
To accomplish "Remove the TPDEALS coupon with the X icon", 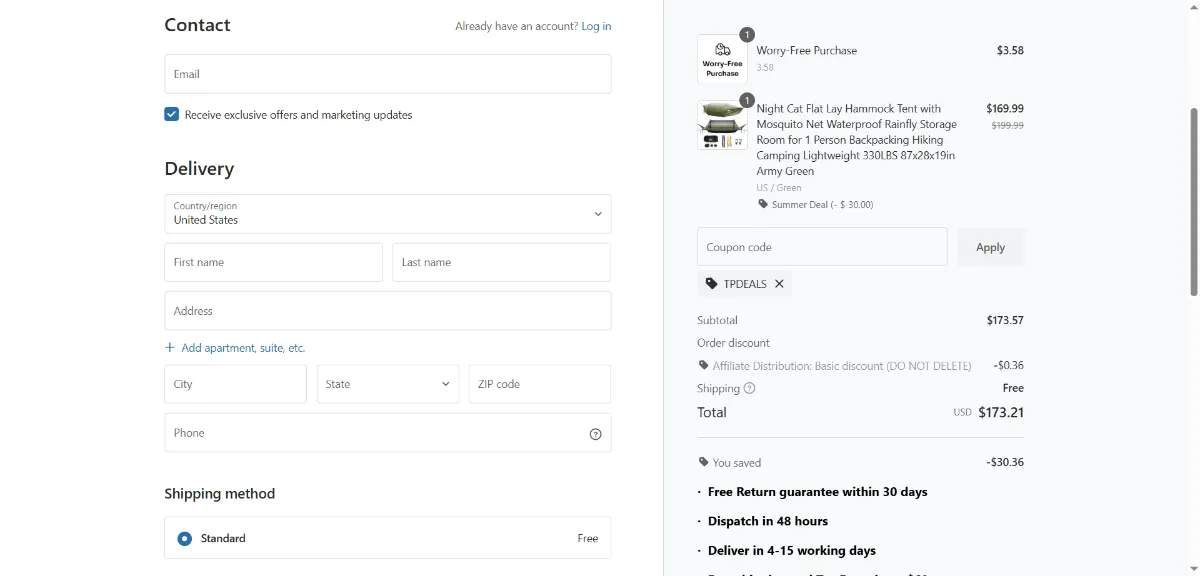I will tap(779, 284).
